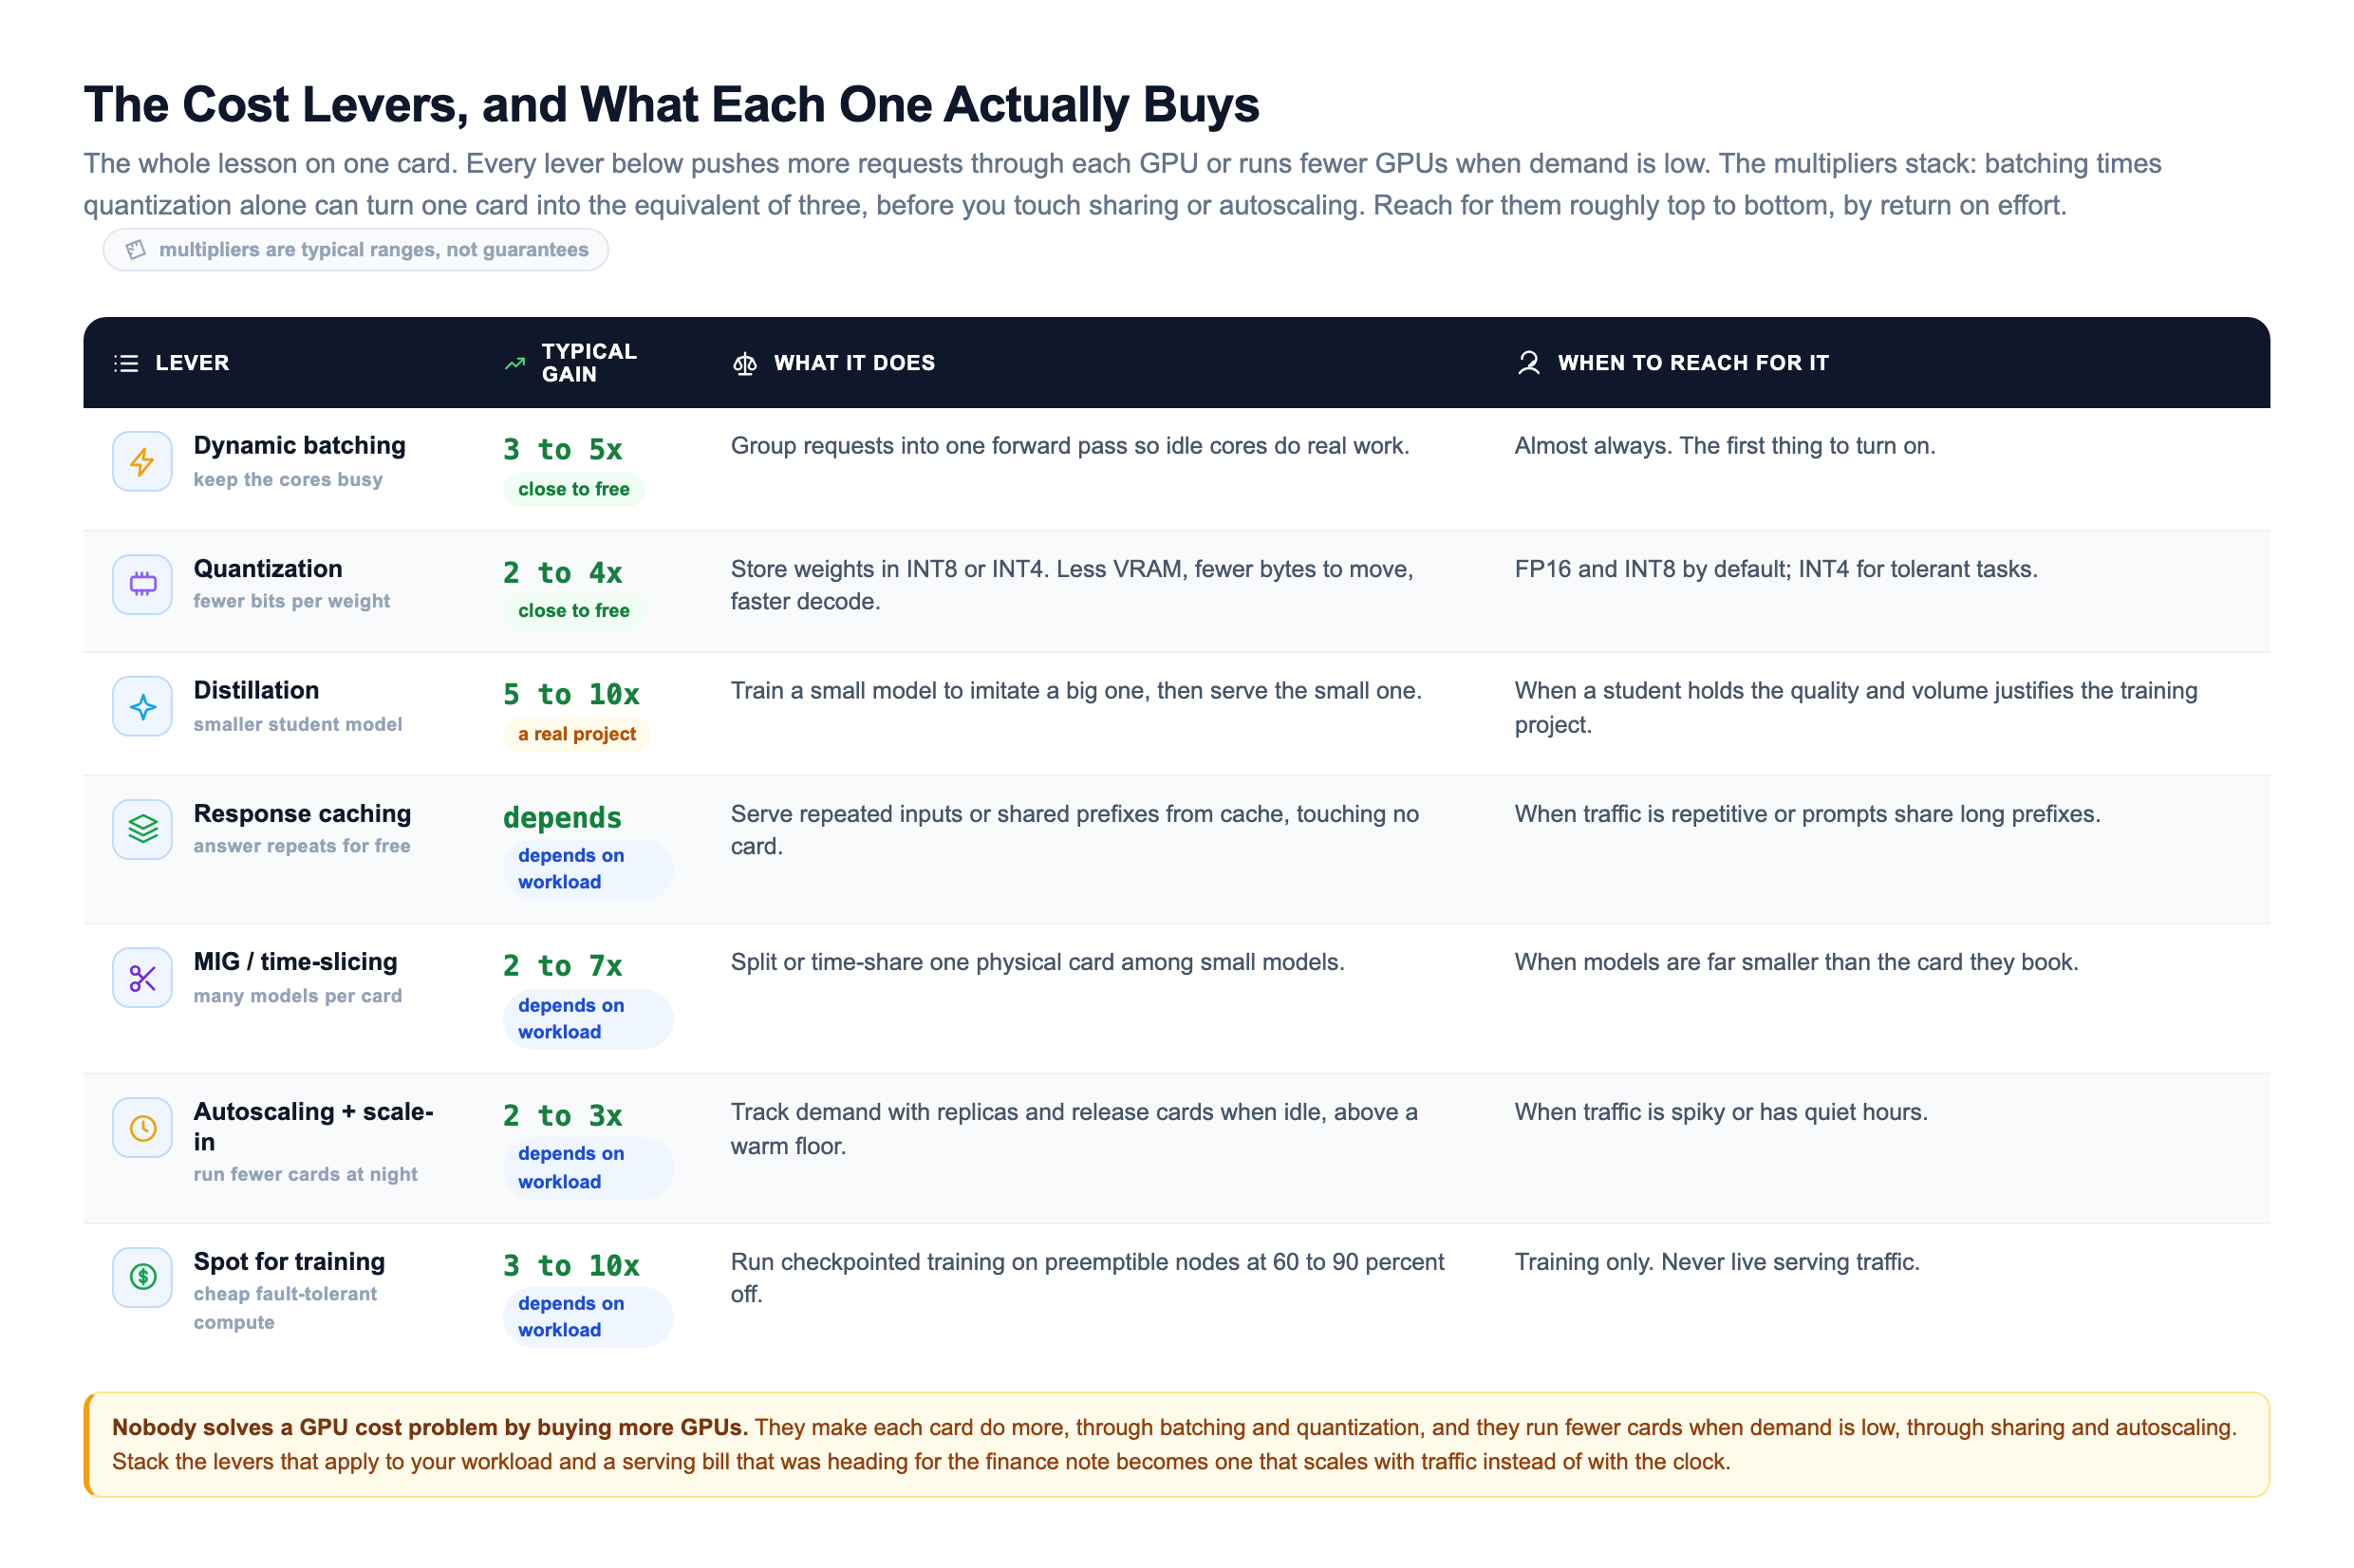Click the trend arrow icon beside TYPICAL GAIN
2354x1568 pixels.
point(515,363)
